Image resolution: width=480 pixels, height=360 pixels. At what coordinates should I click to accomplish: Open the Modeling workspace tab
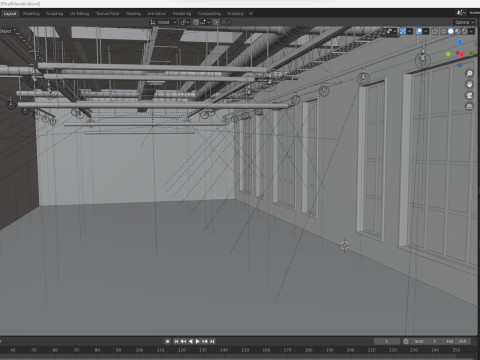point(31,14)
